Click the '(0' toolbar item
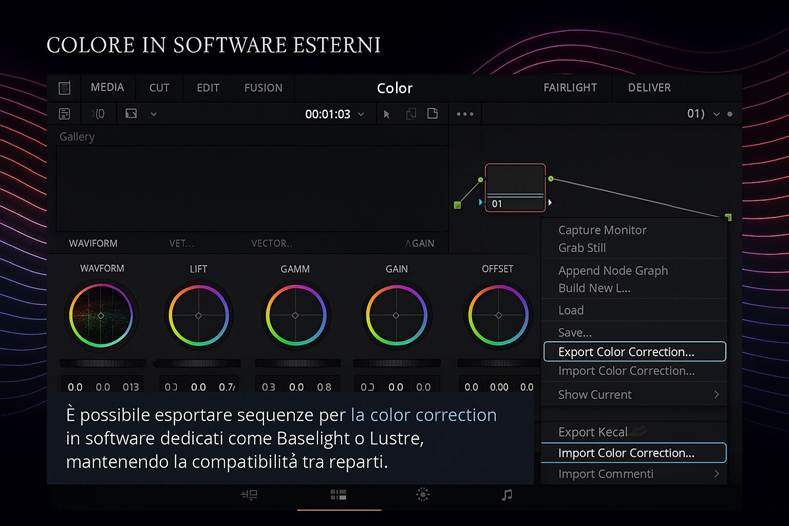This screenshot has height=526, width=789. point(100,114)
